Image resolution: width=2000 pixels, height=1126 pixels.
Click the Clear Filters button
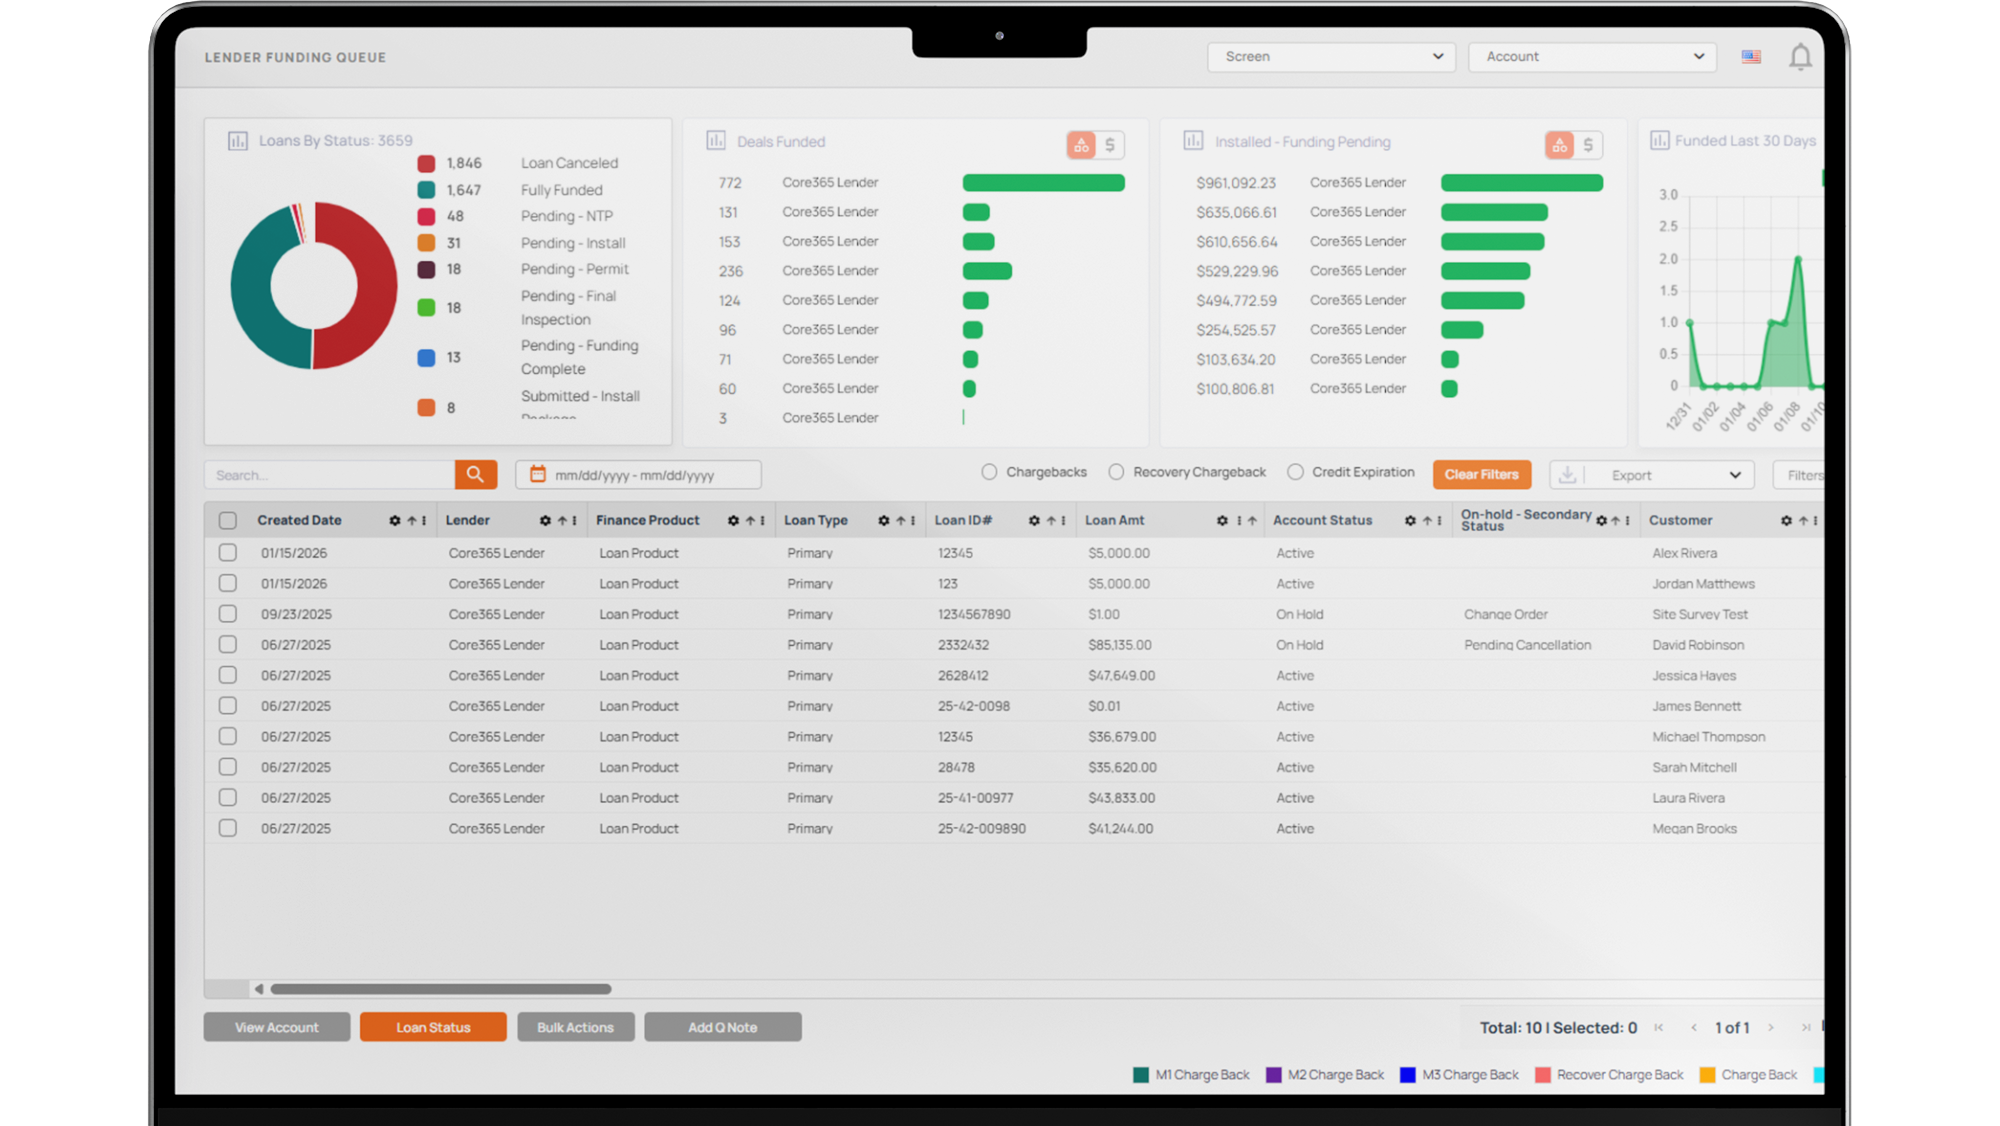click(1481, 474)
